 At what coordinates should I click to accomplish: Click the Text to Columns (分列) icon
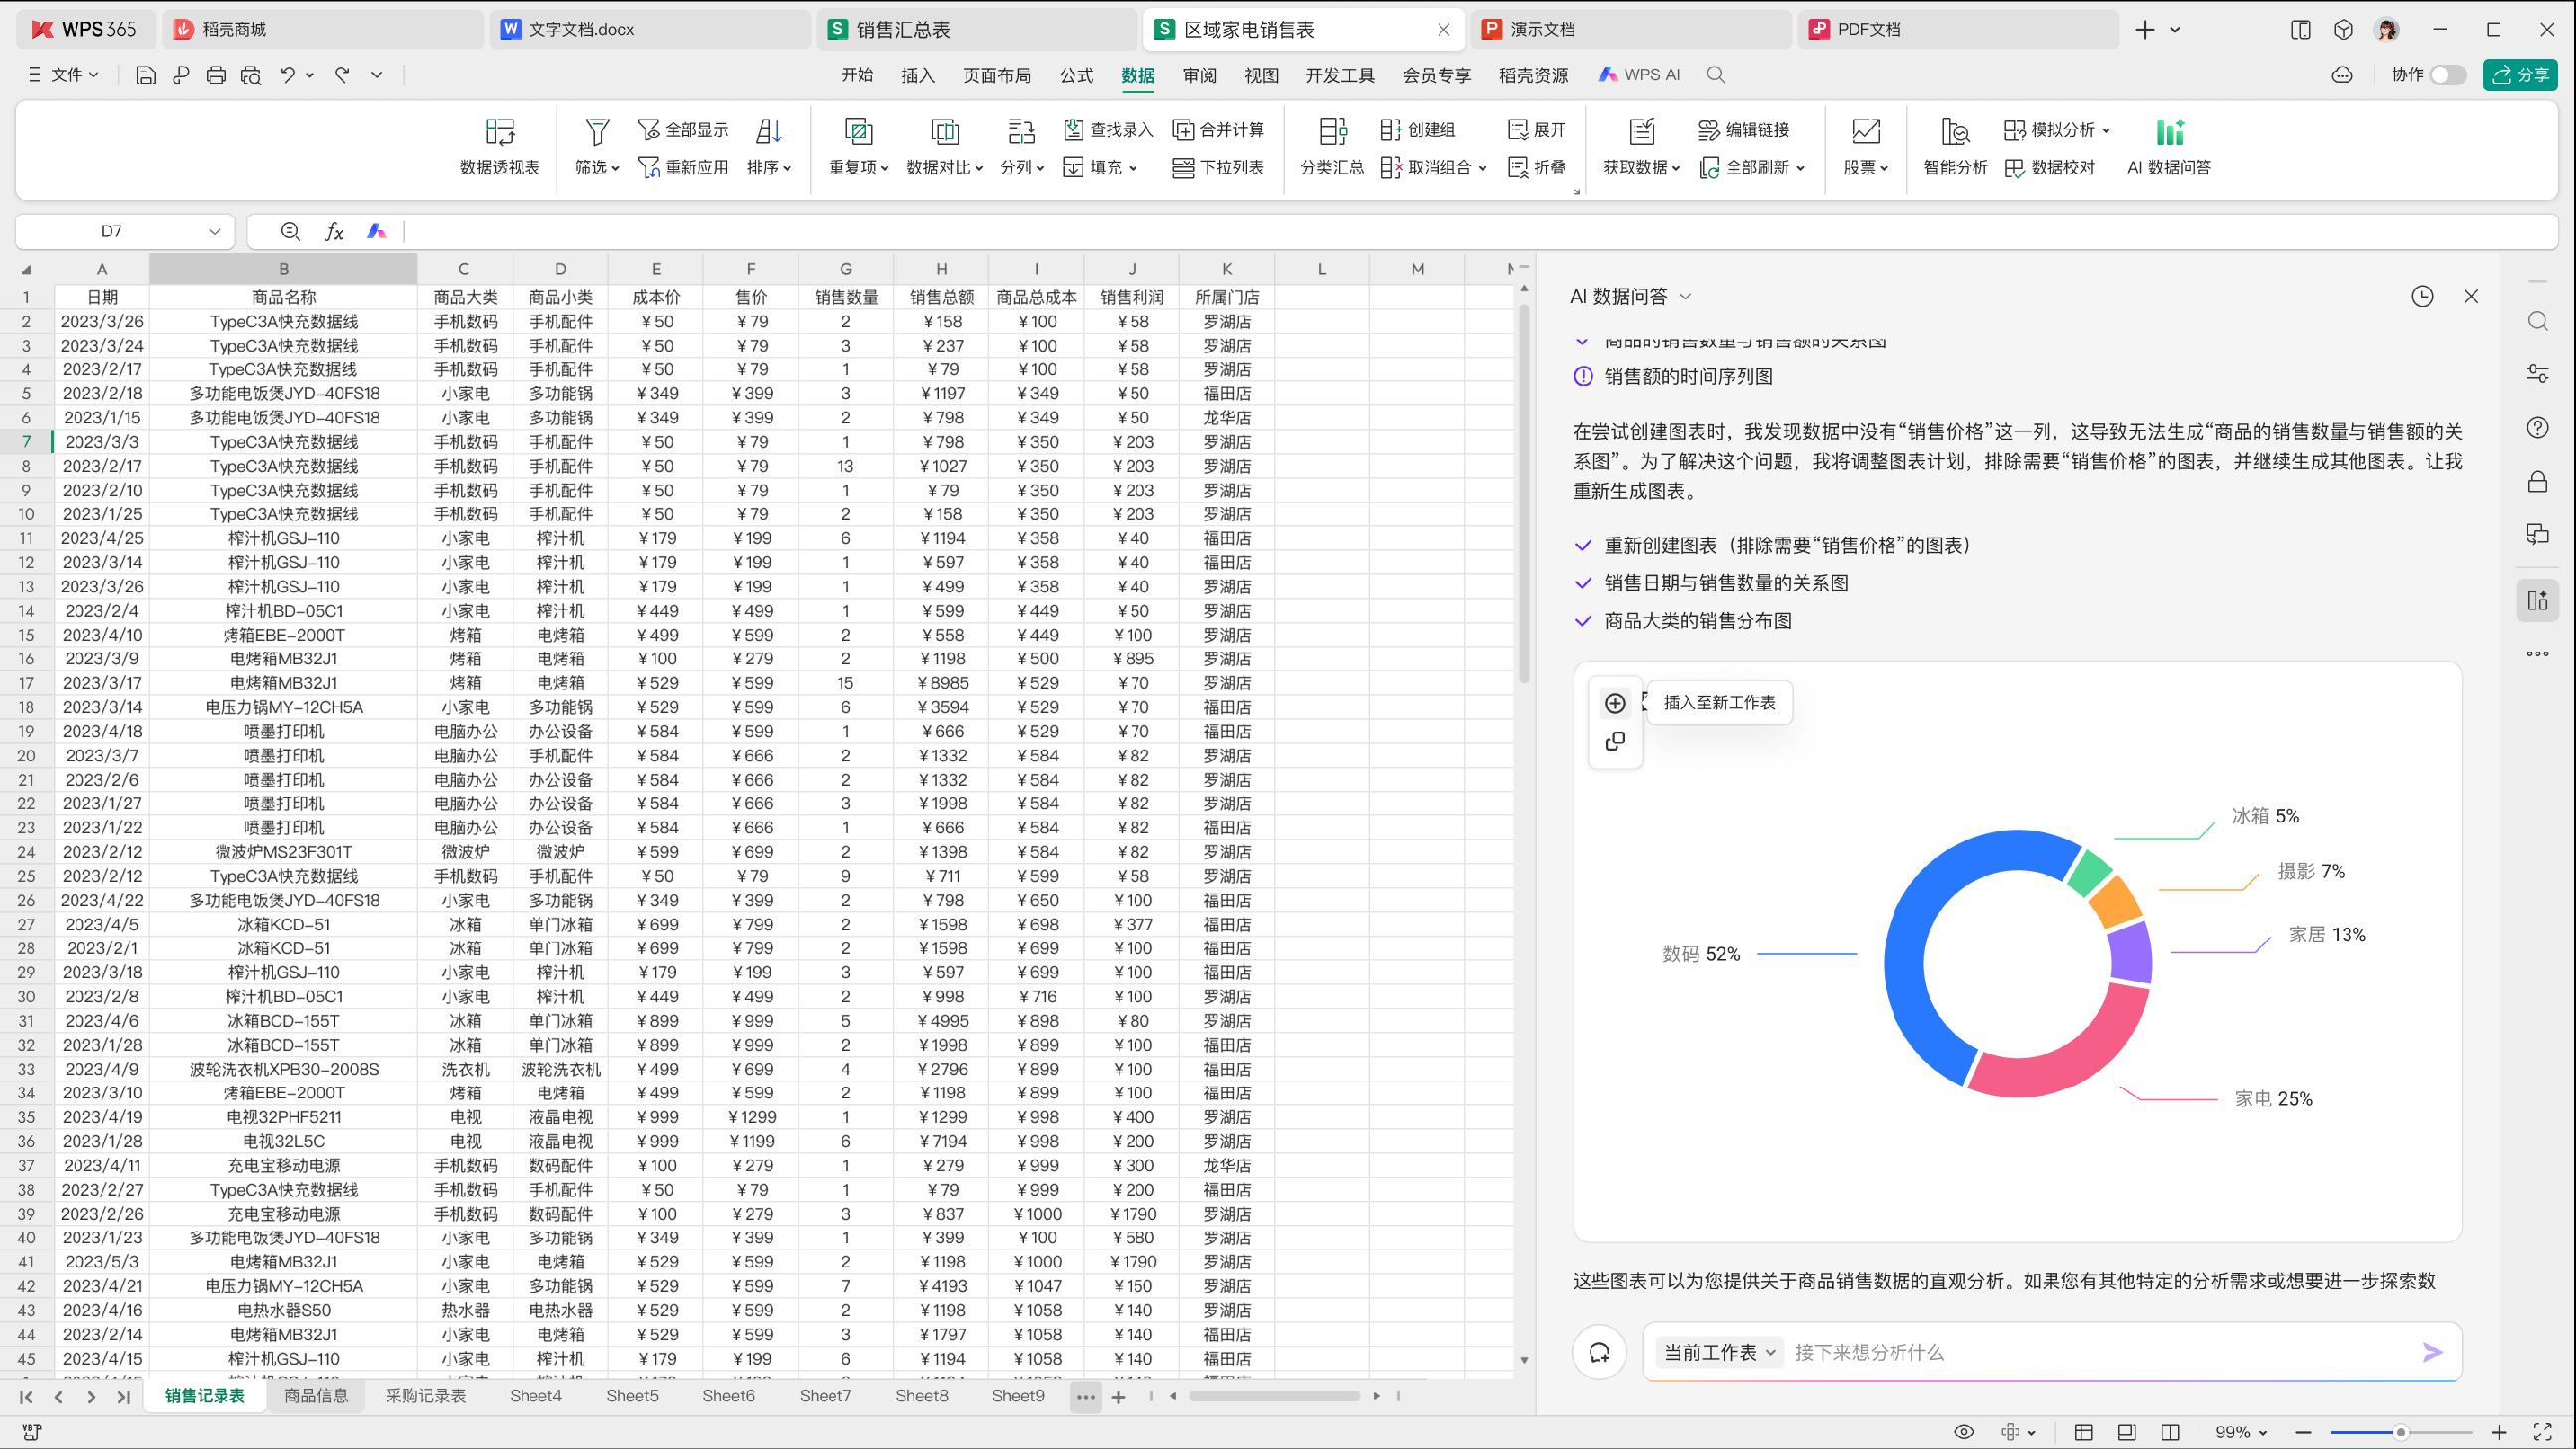pyautogui.click(x=1021, y=132)
